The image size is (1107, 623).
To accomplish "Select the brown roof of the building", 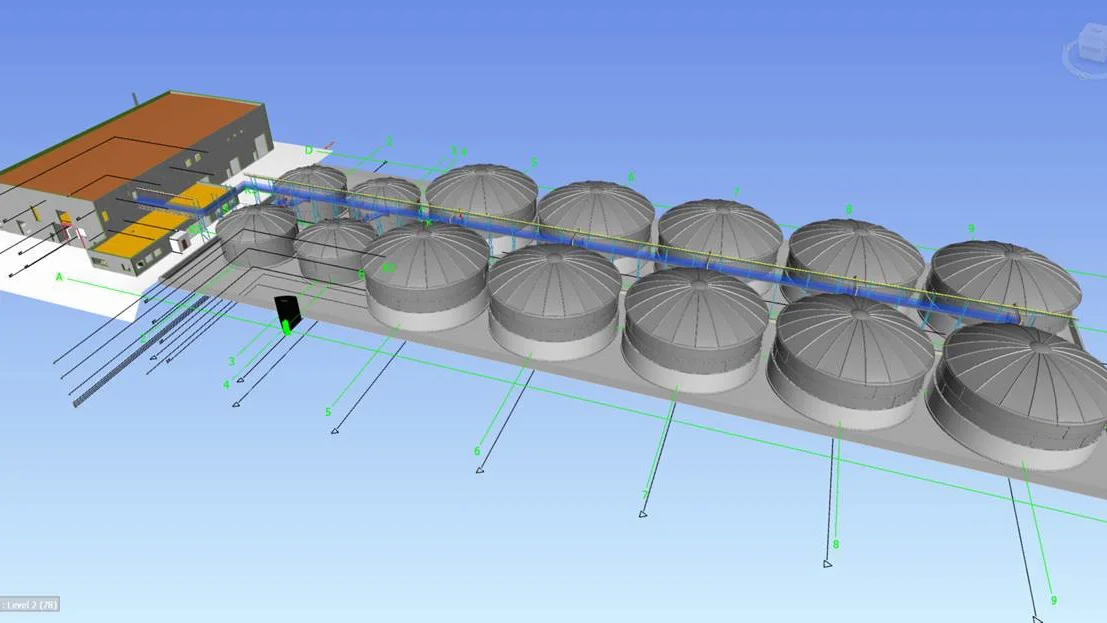I will pyautogui.click(x=130, y=145).
